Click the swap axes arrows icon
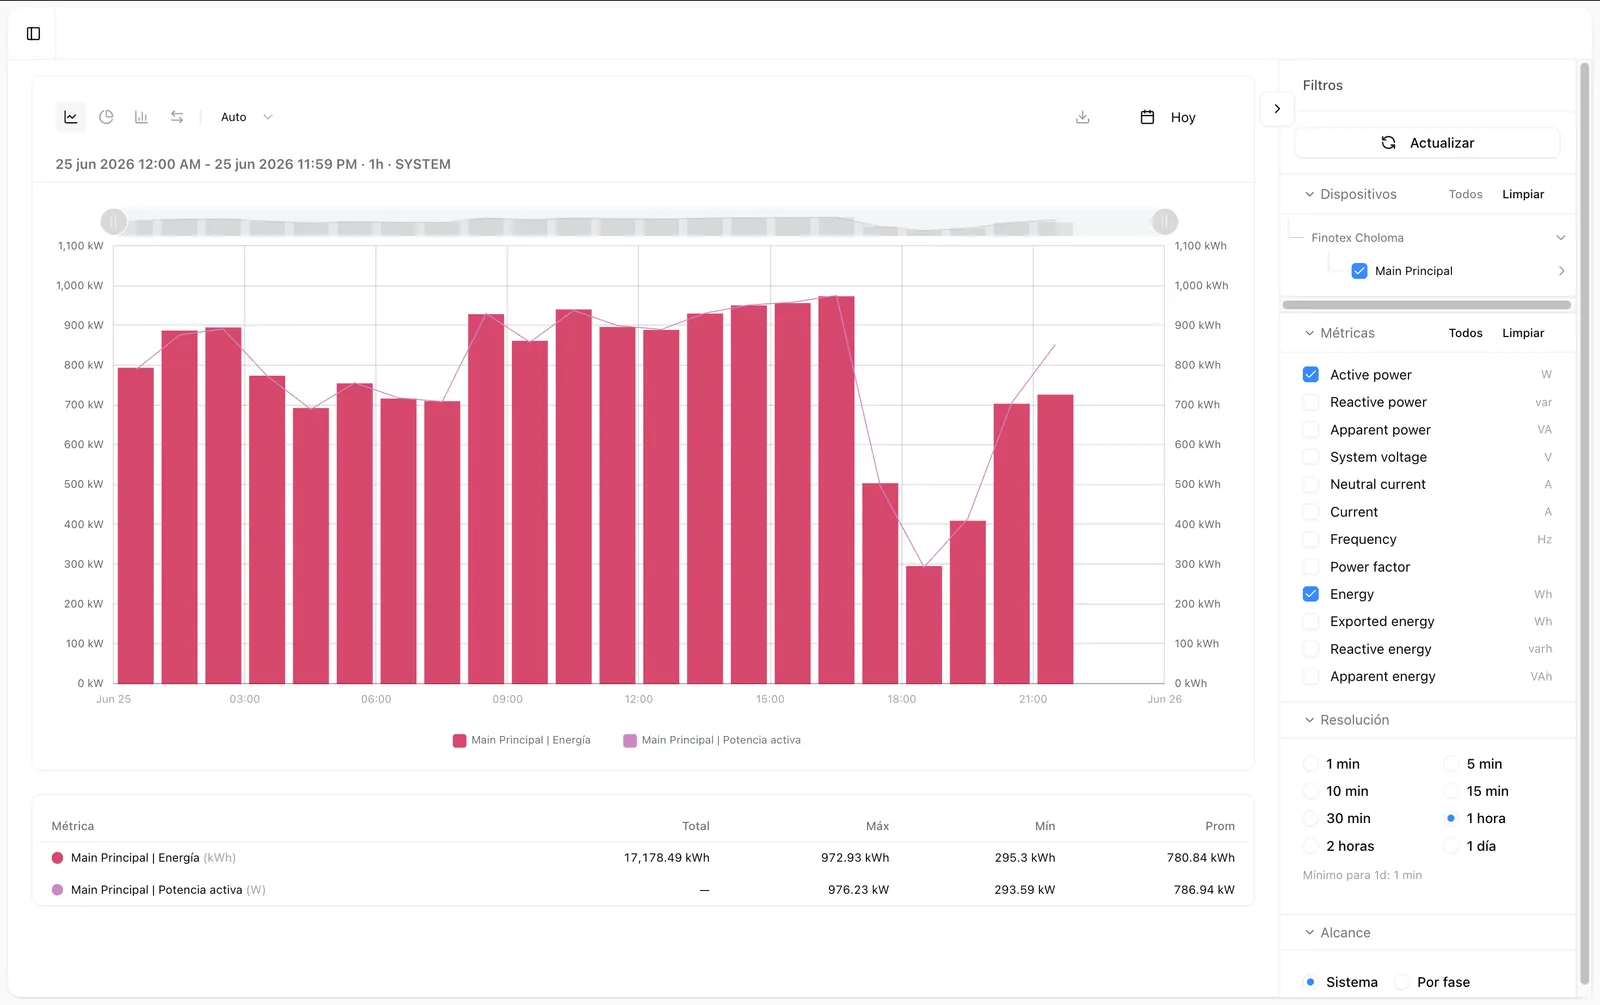Screen dimensions: 1600x1005 coord(177,117)
